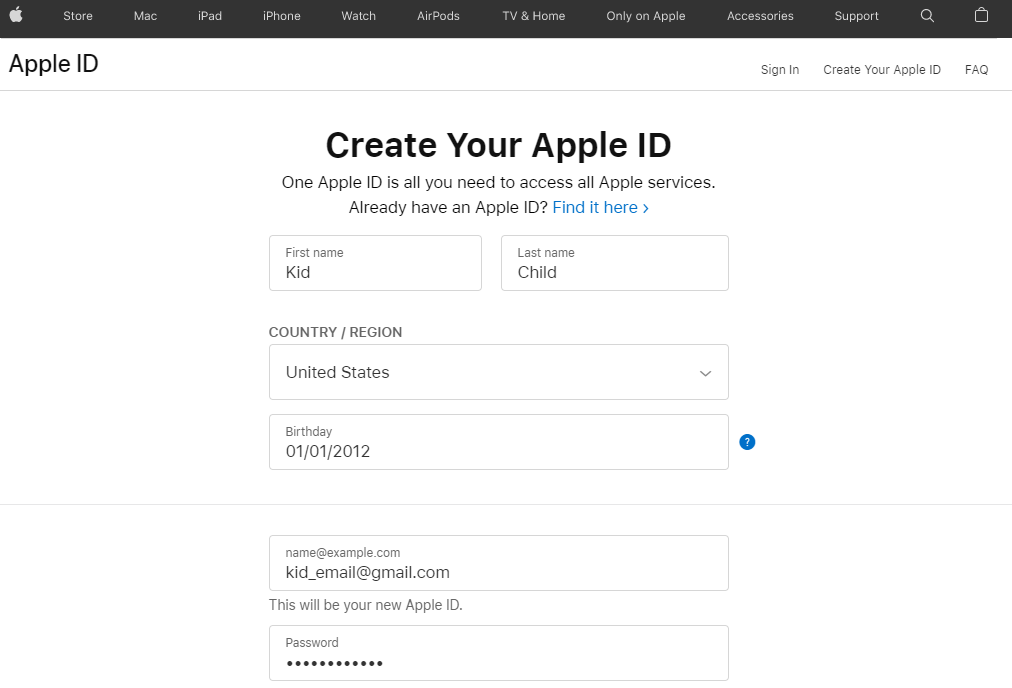Open the search magnifier icon
The width and height of the screenshot is (1012, 688).
coord(927,15)
